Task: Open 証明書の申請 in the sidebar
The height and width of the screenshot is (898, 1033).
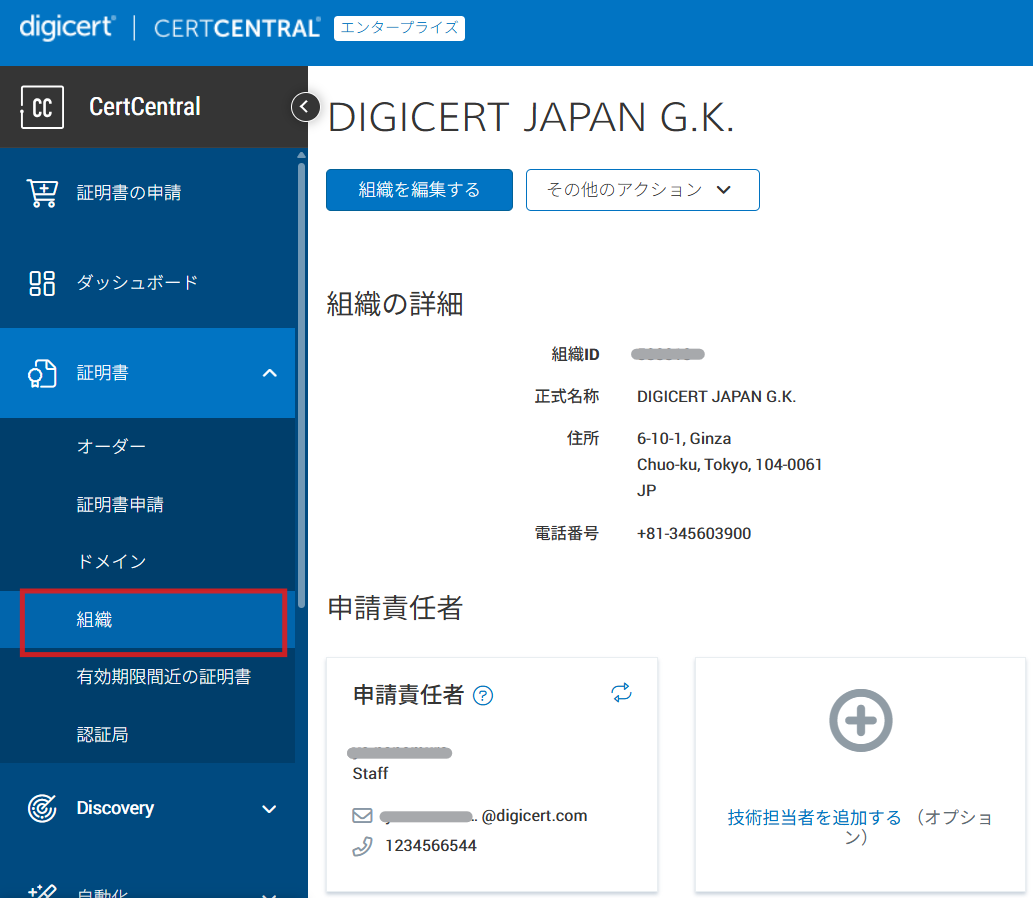Action: tap(148, 193)
